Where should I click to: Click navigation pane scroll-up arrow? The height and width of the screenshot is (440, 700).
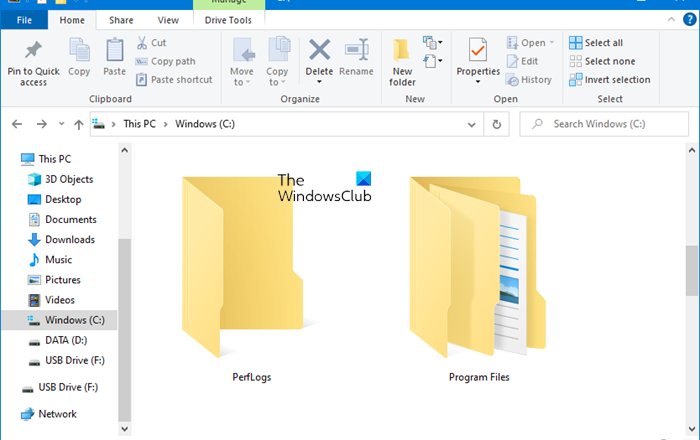click(125, 150)
